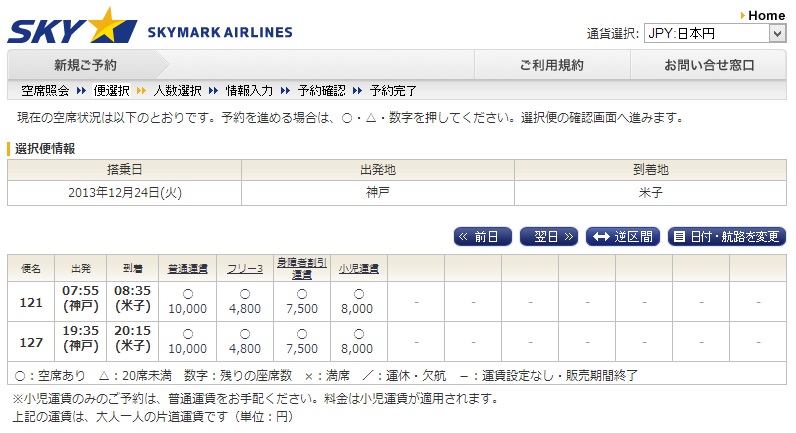796x433 pixels.
Task: Click 日付・航路を変更 change date button
Action: pyautogui.click(x=727, y=237)
